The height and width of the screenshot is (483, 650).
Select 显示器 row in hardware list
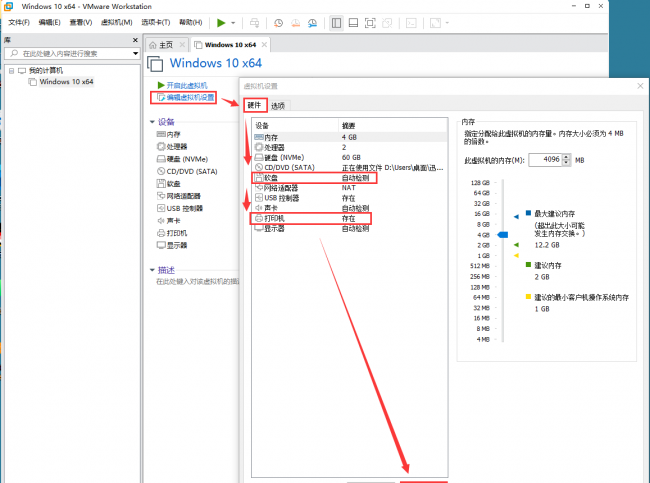click(350, 228)
